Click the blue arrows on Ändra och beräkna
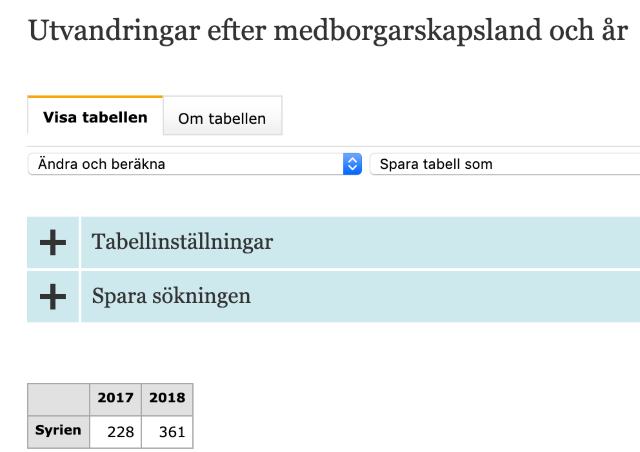 (x=351, y=164)
